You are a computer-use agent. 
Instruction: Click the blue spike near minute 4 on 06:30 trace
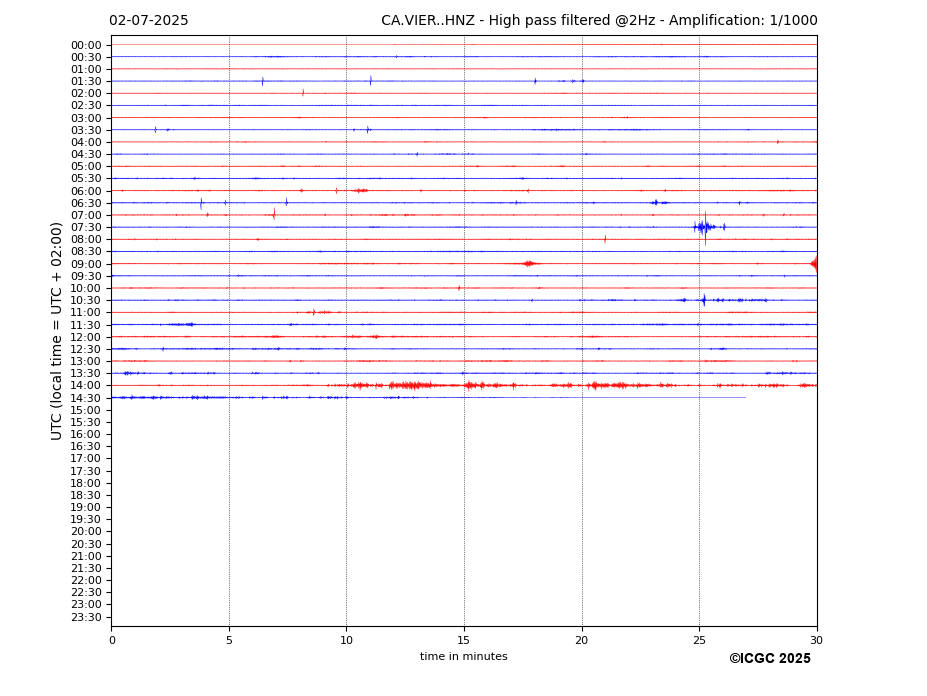pyautogui.click(x=201, y=204)
